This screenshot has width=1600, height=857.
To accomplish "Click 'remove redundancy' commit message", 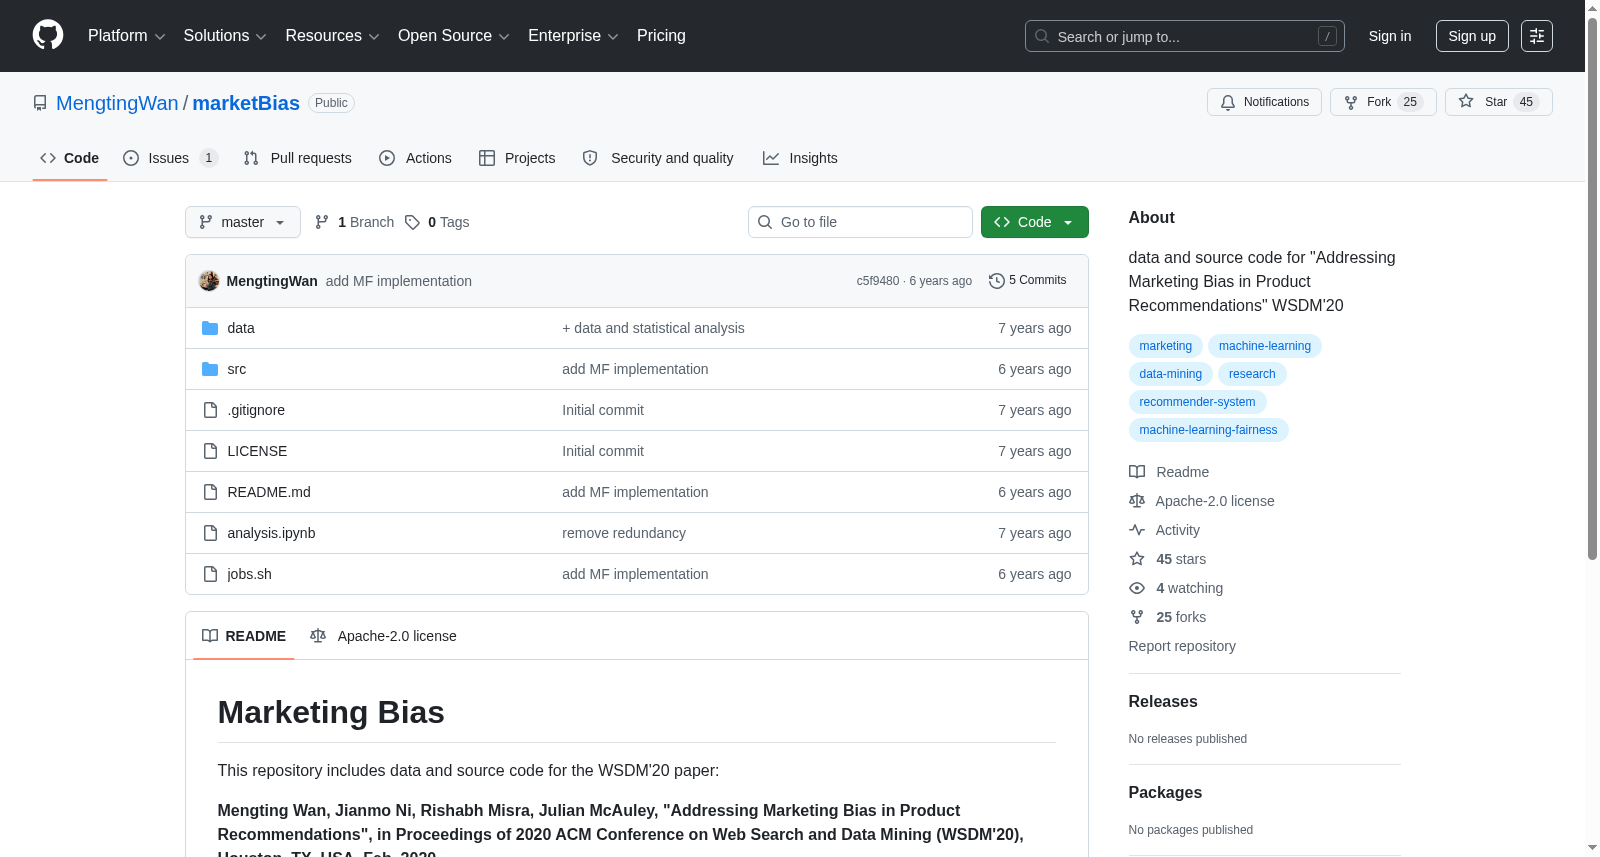I will [x=624, y=533].
